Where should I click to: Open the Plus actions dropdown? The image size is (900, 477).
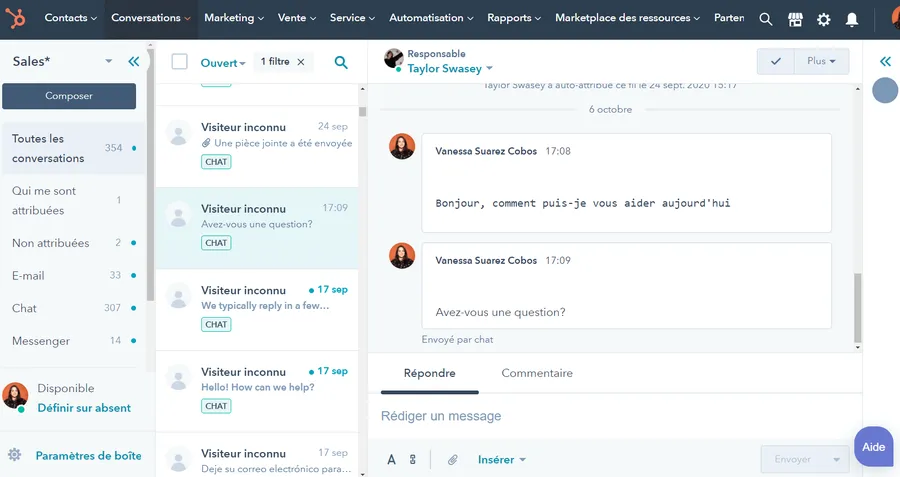[821, 61]
